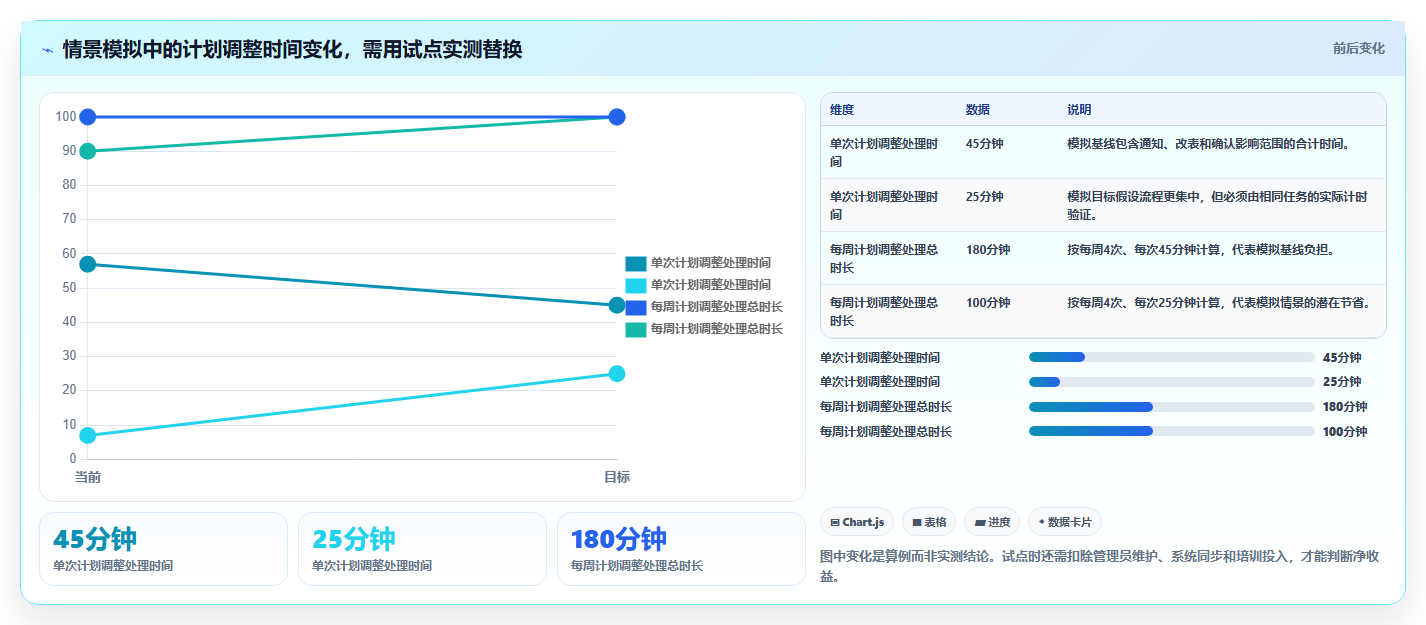Click the description starting 模拟目标假设流程更集中

pyautogui.click(x=1217, y=205)
